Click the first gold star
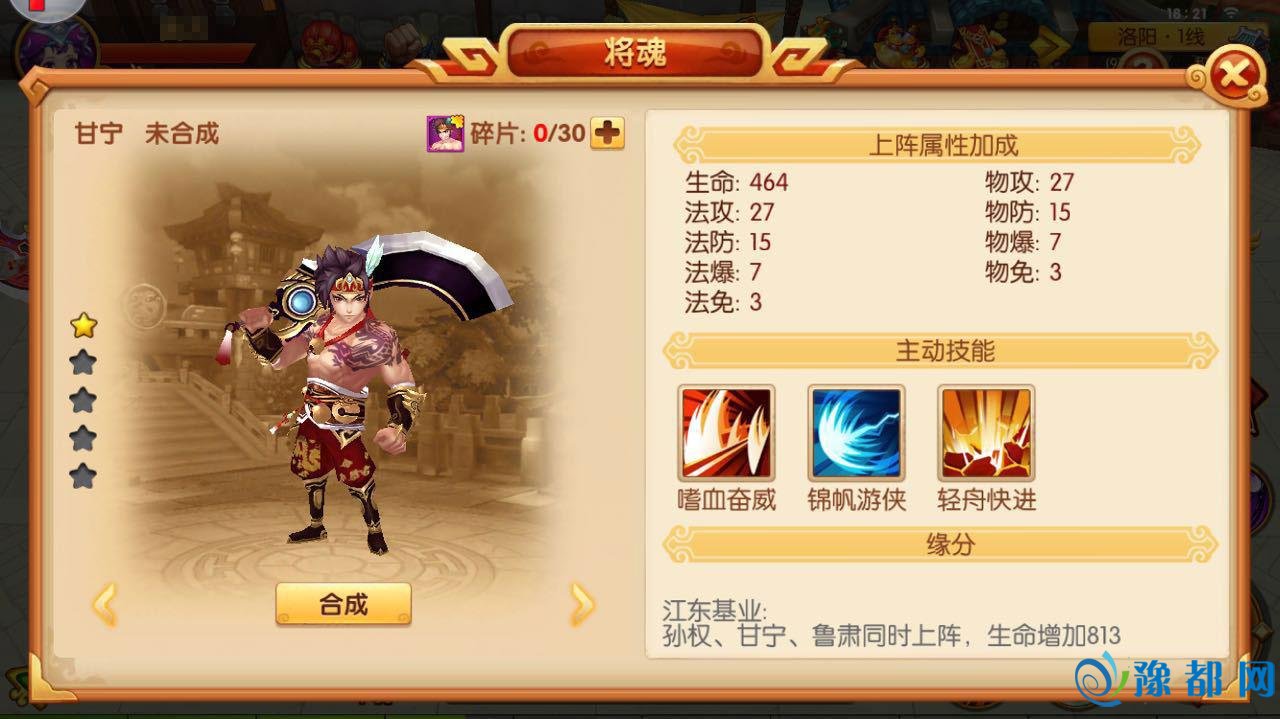Screen dimensions: 1280x719 (83, 325)
